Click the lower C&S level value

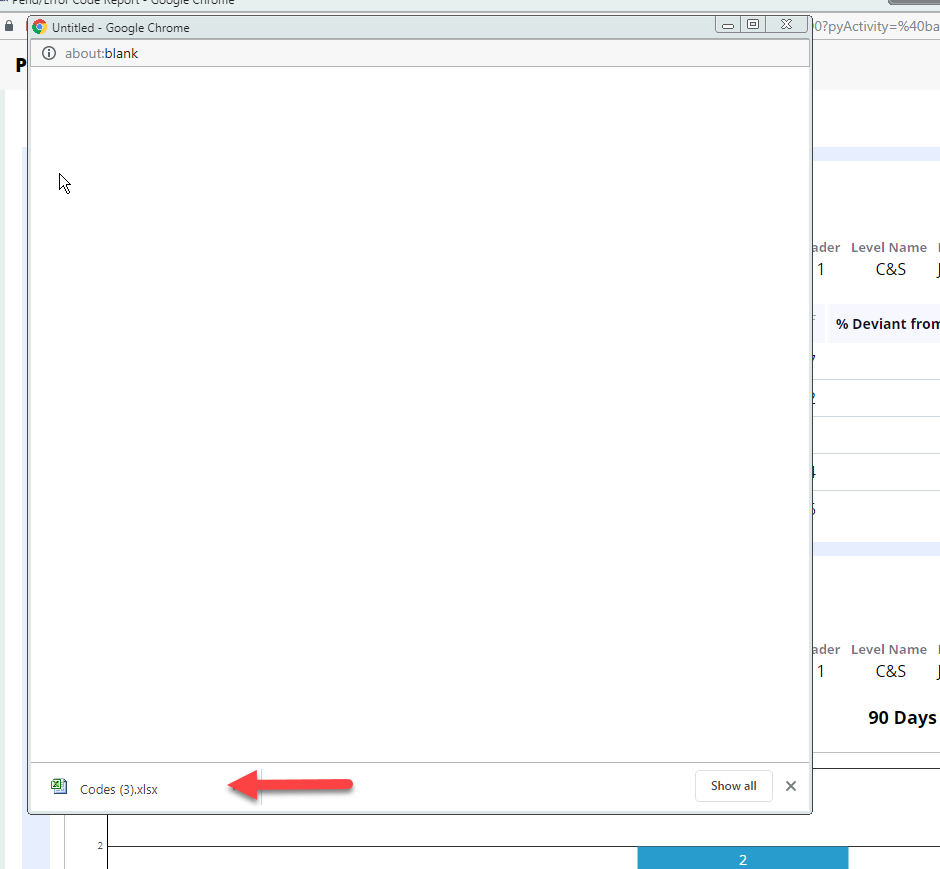pos(890,671)
